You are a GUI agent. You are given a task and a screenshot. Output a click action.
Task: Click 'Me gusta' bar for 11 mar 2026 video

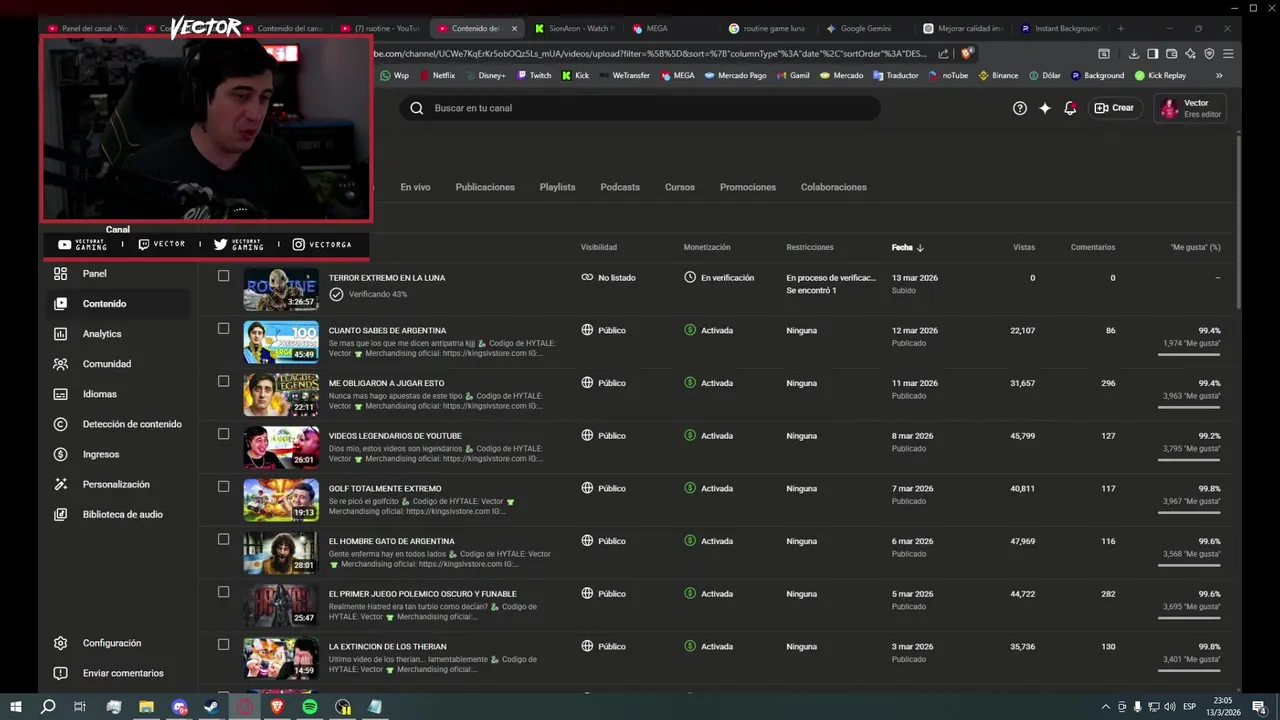pyautogui.click(x=1189, y=408)
